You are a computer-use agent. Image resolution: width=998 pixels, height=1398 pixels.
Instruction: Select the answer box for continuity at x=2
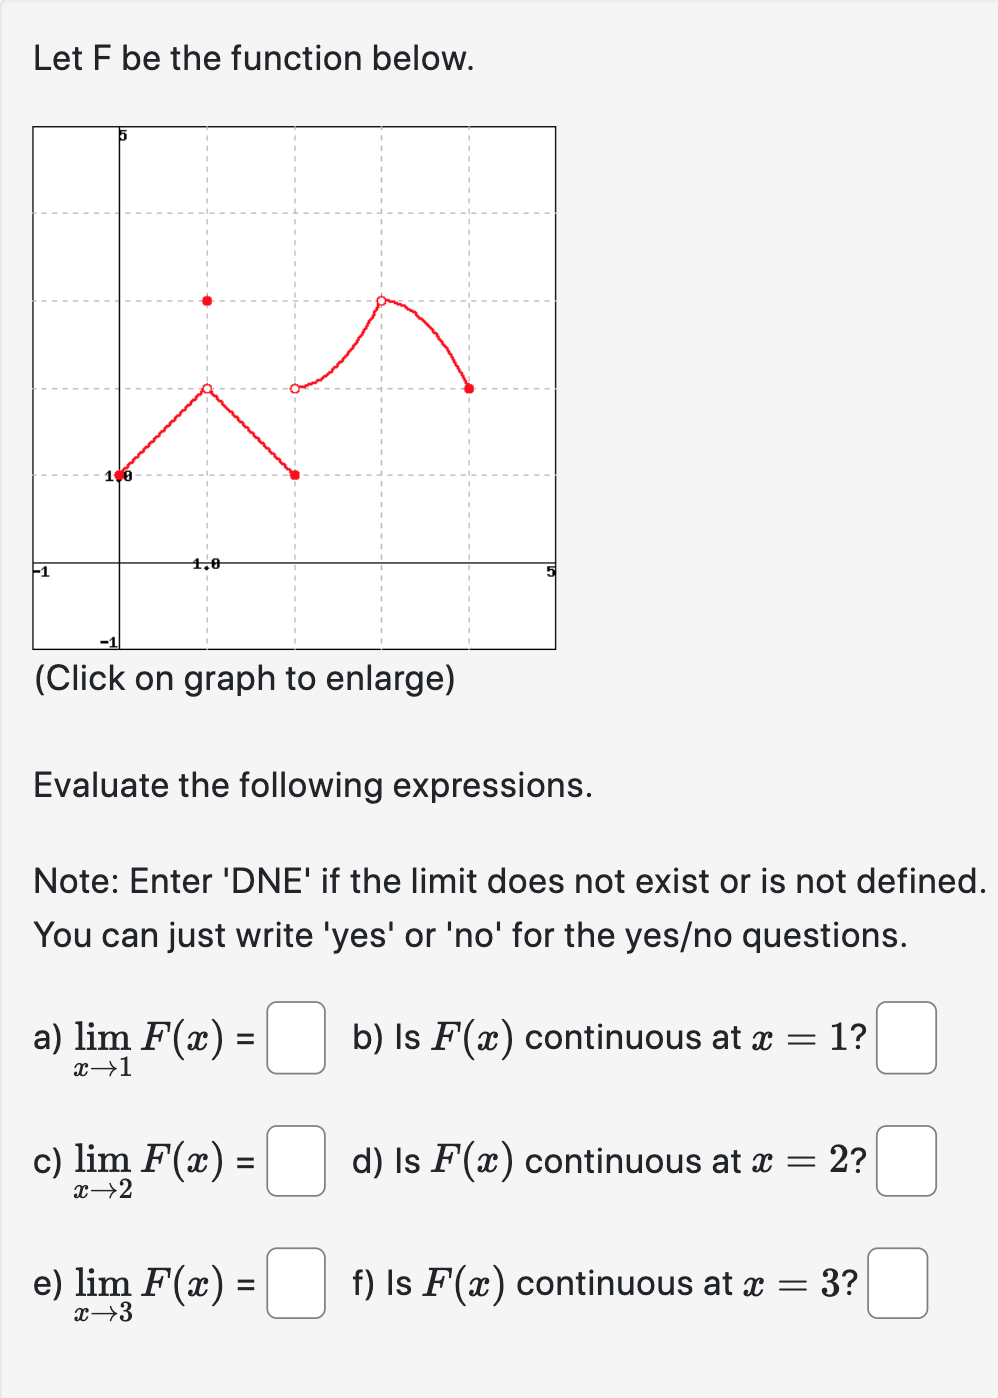pos(905,1163)
